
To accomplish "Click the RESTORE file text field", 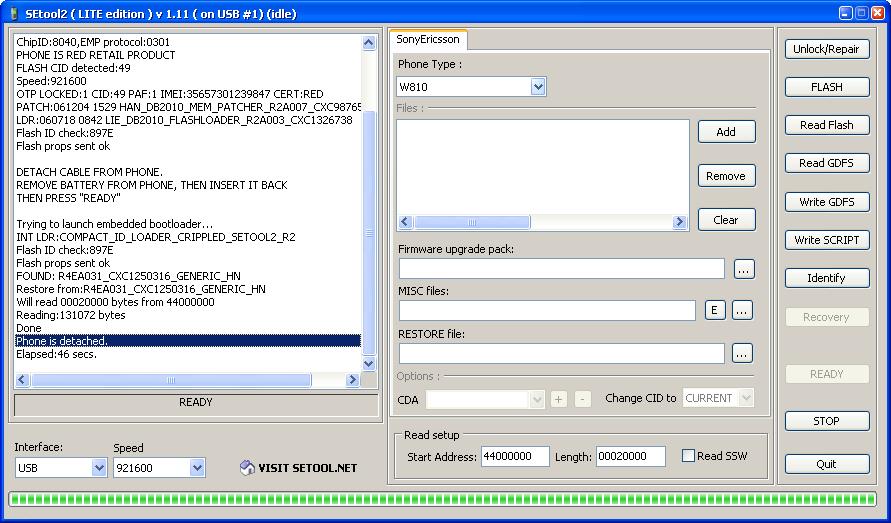I will point(561,354).
